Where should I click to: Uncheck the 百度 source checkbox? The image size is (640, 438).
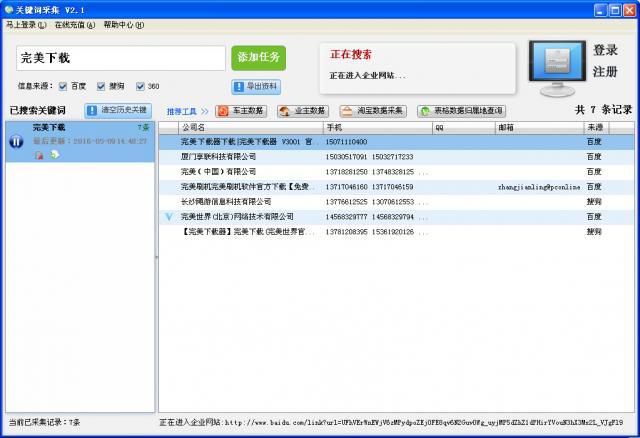[63, 86]
